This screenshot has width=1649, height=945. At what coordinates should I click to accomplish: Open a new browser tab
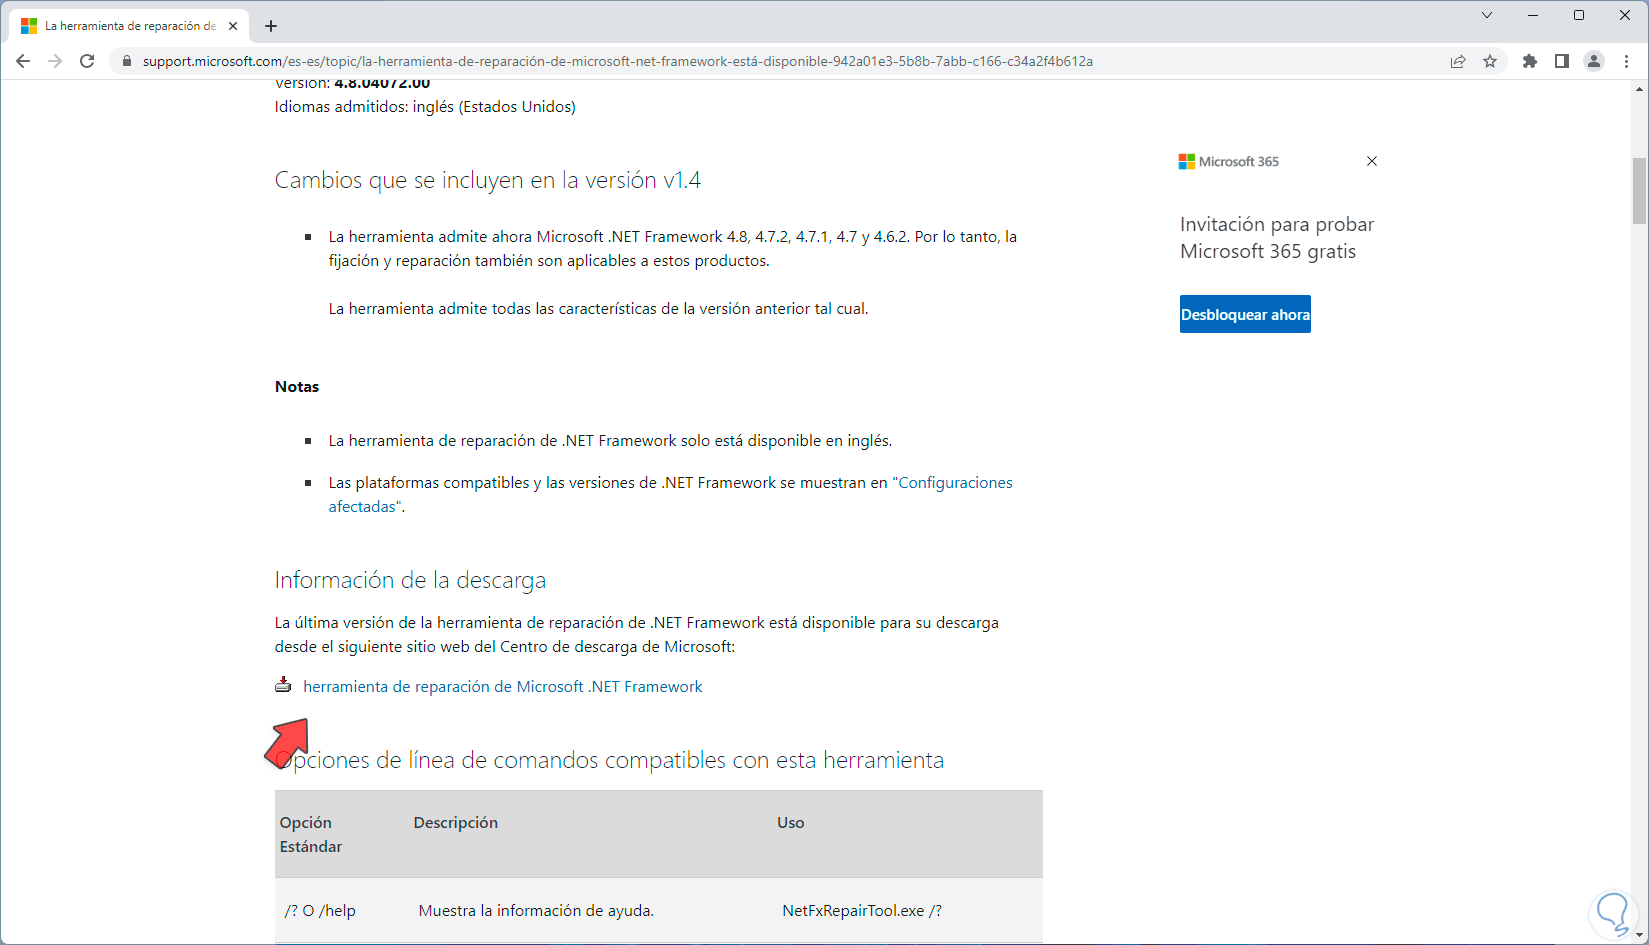click(271, 26)
